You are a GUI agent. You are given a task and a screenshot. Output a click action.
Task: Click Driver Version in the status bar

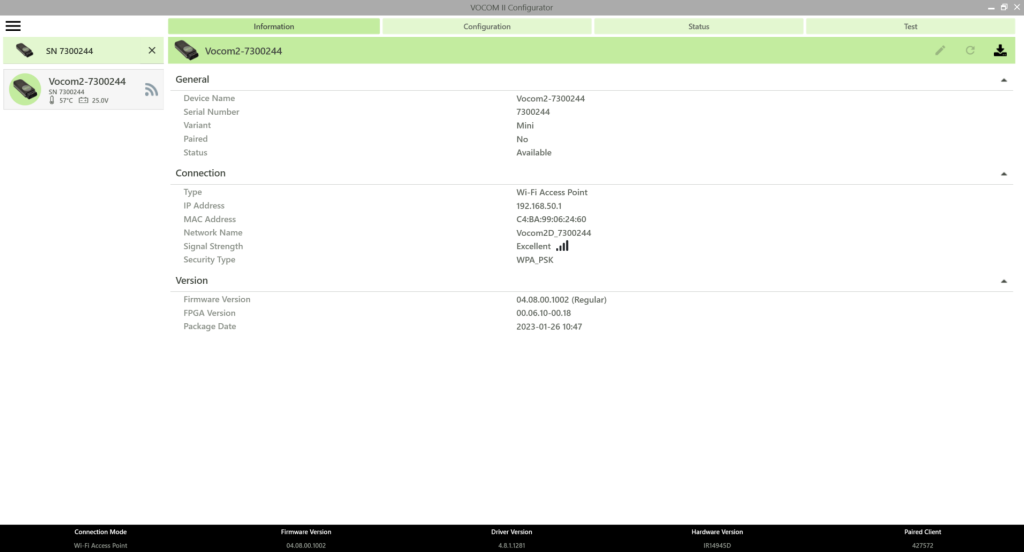click(x=511, y=532)
